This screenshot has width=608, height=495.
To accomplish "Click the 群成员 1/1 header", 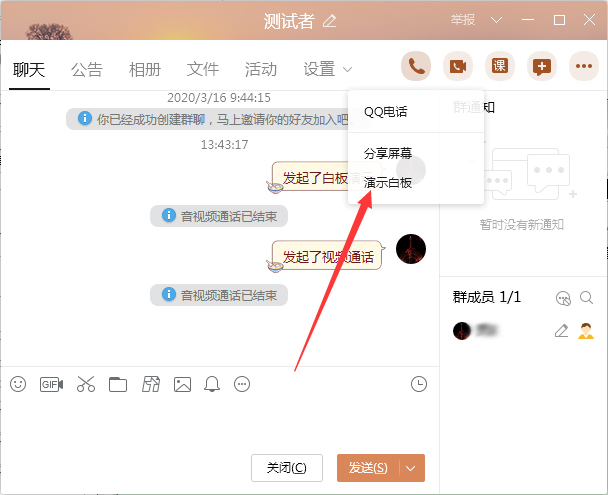I will click(x=487, y=297).
